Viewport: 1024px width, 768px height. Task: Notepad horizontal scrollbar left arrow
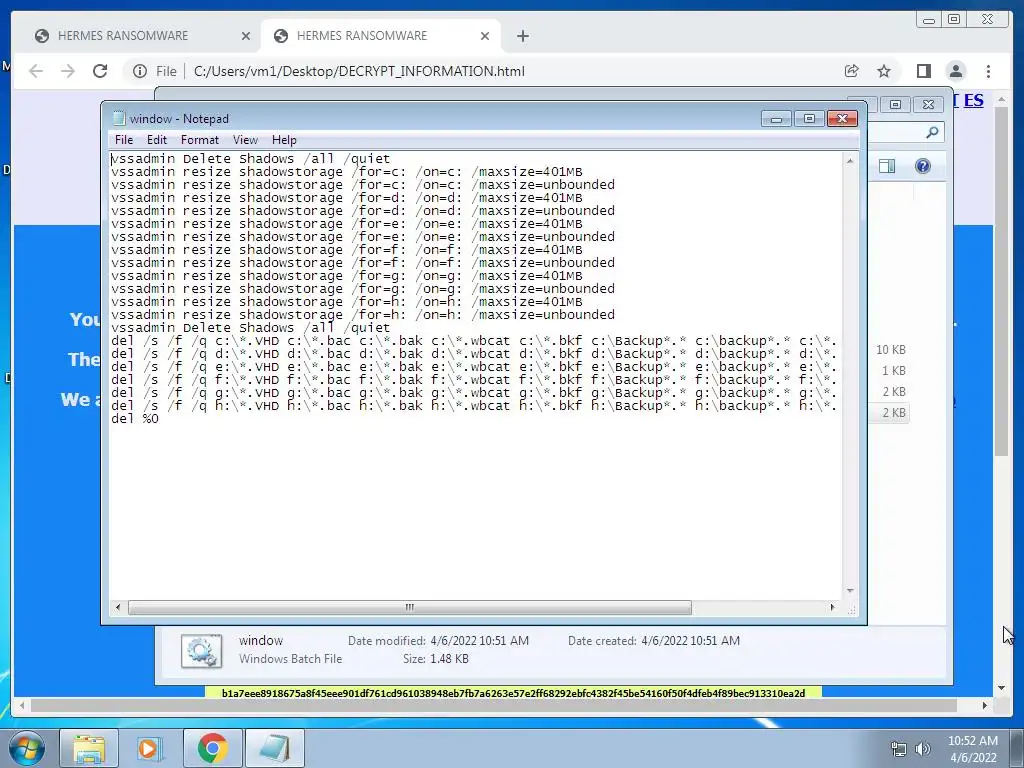point(118,607)
